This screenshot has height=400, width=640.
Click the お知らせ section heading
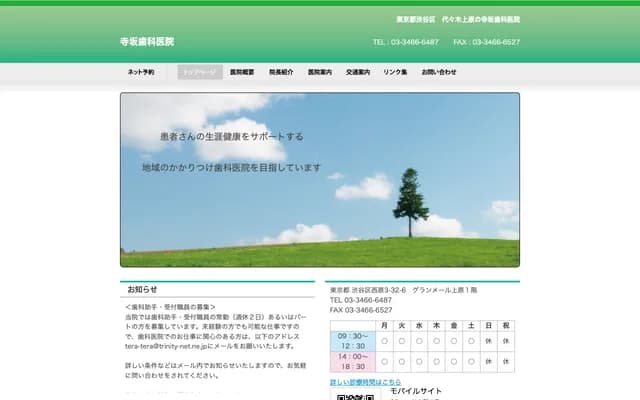click(x=142, y=289)
